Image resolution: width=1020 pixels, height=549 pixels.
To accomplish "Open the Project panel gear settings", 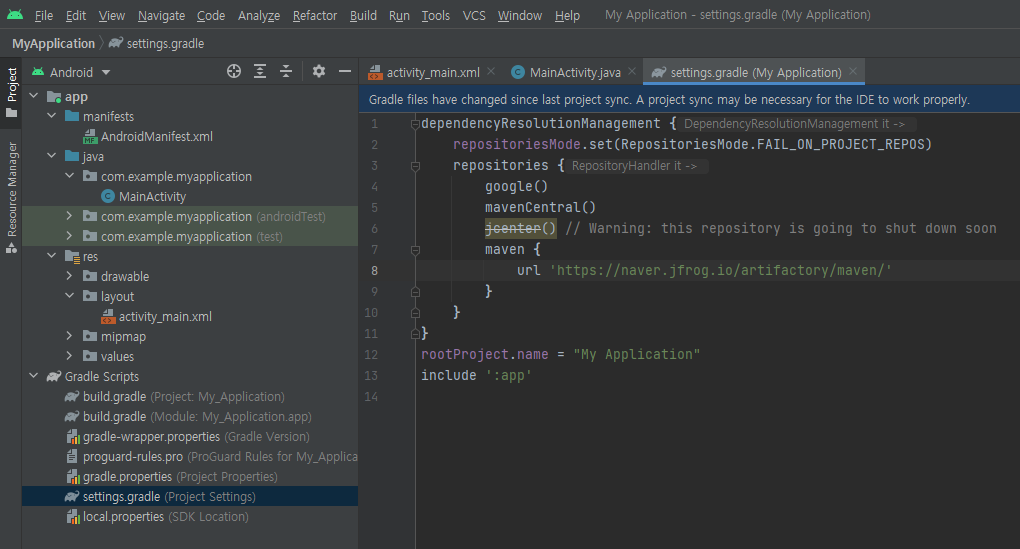I will pyautogui.click(x=319, y=72).
